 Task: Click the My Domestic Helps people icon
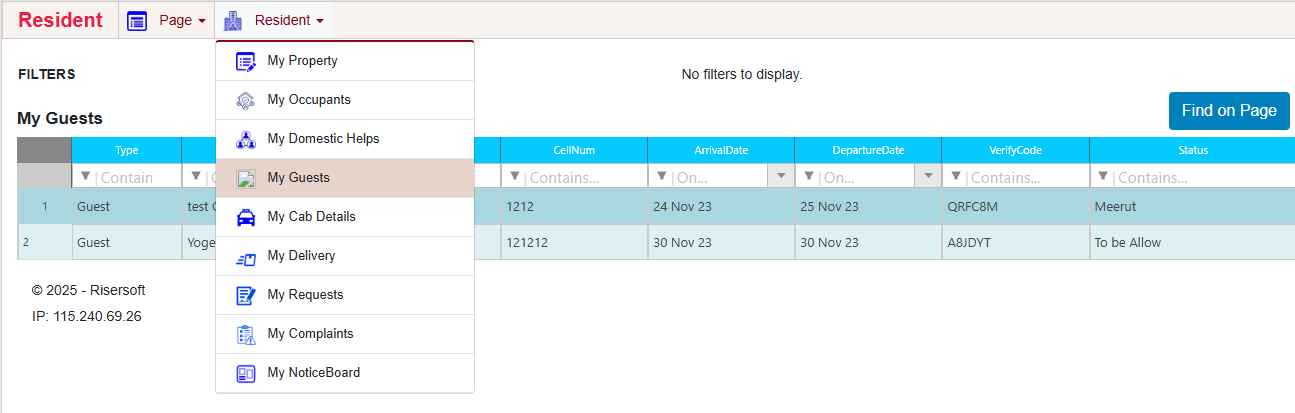[245, 139]
